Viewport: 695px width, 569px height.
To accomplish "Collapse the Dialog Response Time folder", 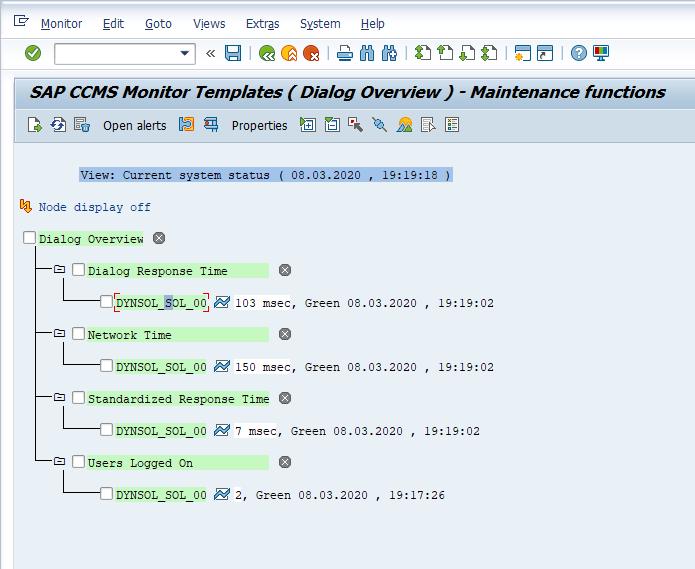I will click(59, 269).
